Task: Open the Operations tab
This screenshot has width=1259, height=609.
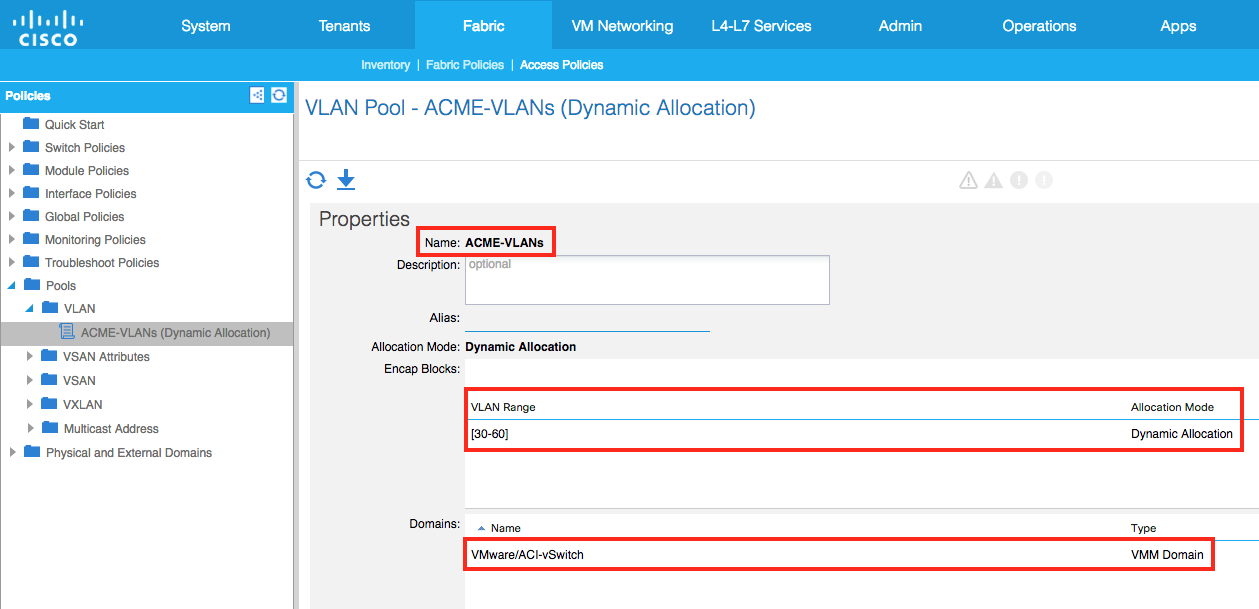Action: tap(1039, 26)
